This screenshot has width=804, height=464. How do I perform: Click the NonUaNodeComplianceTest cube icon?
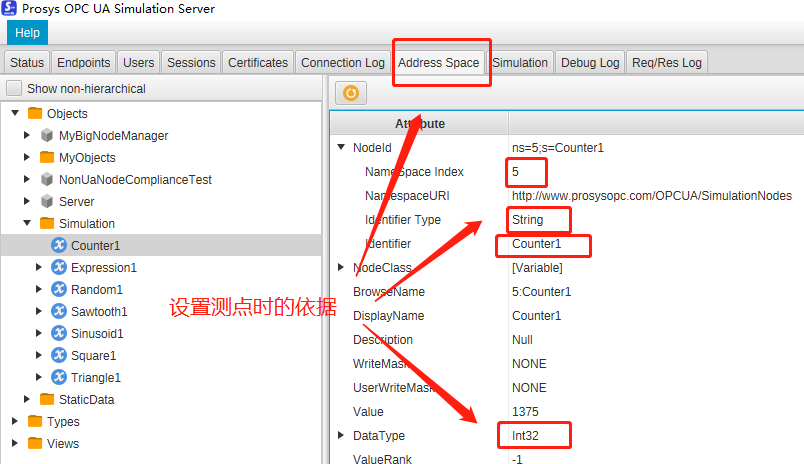[47, 179]
